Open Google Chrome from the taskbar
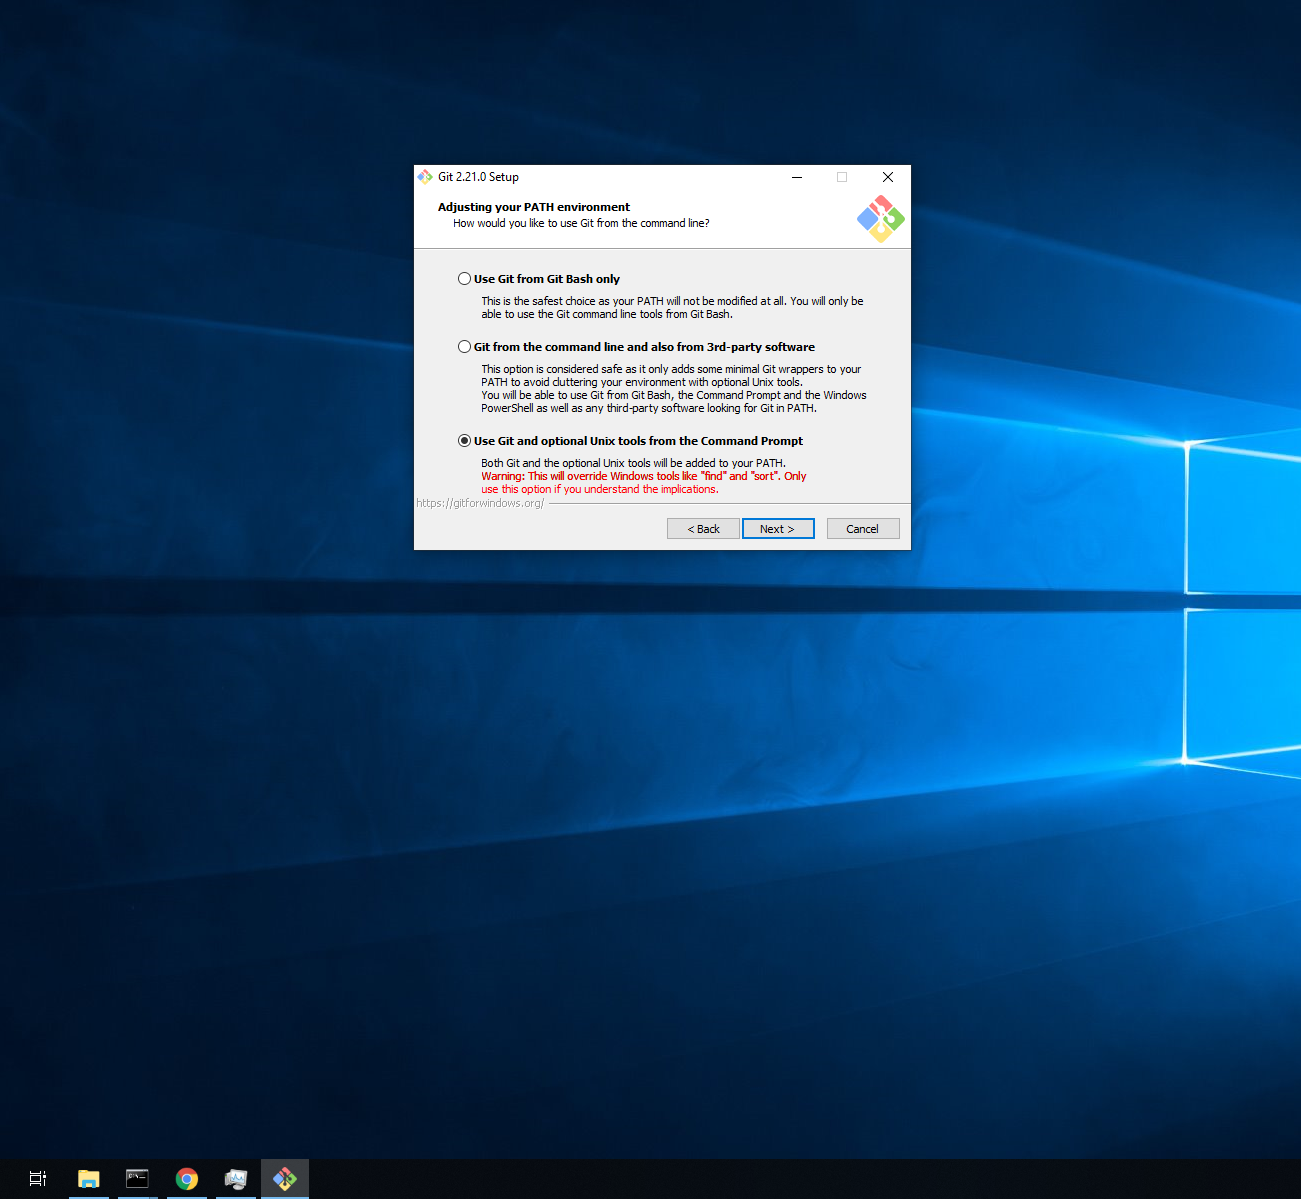This screenshot has width=1301, height=1199. tap(187, 1179)
